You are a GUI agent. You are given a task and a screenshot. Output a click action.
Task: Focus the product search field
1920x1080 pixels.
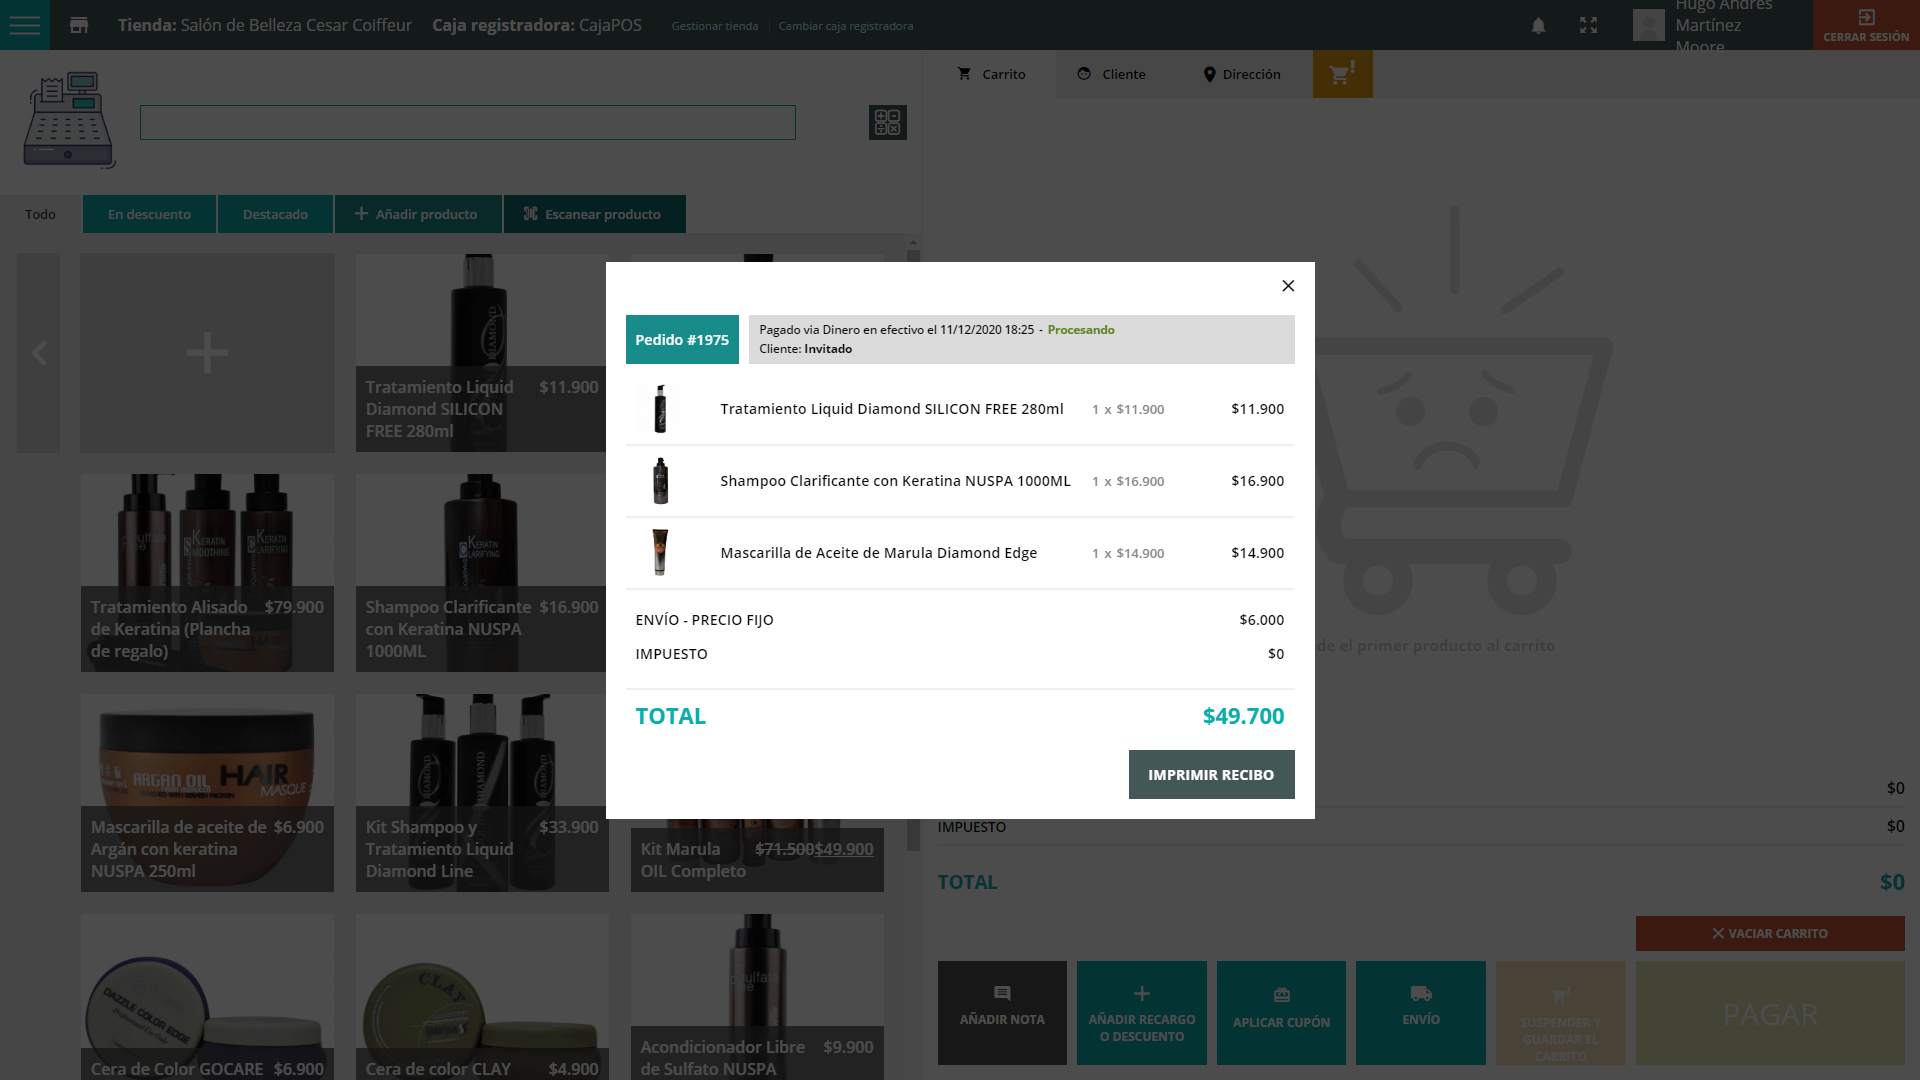point(467,122)
